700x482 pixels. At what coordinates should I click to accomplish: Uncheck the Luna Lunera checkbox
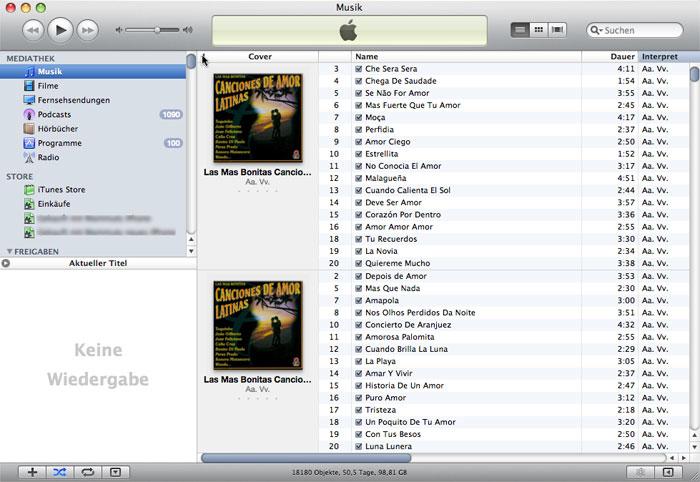click(358, 446)
